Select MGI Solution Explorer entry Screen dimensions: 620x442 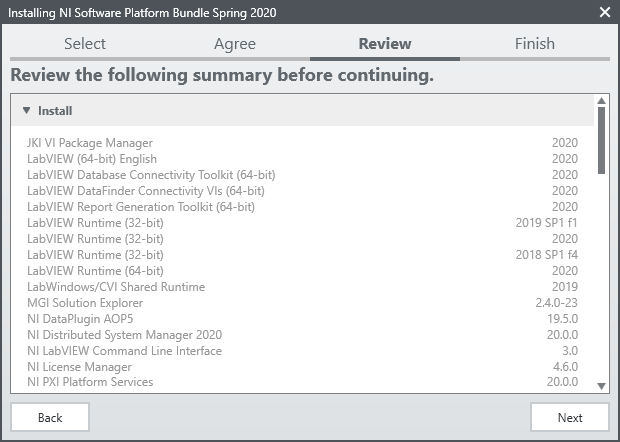302,303
